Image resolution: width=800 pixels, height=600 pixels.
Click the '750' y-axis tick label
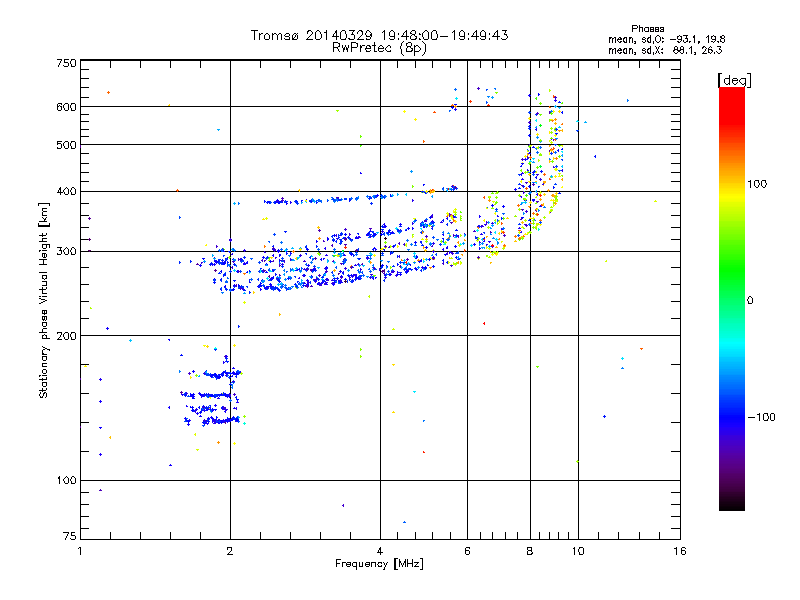67,63
